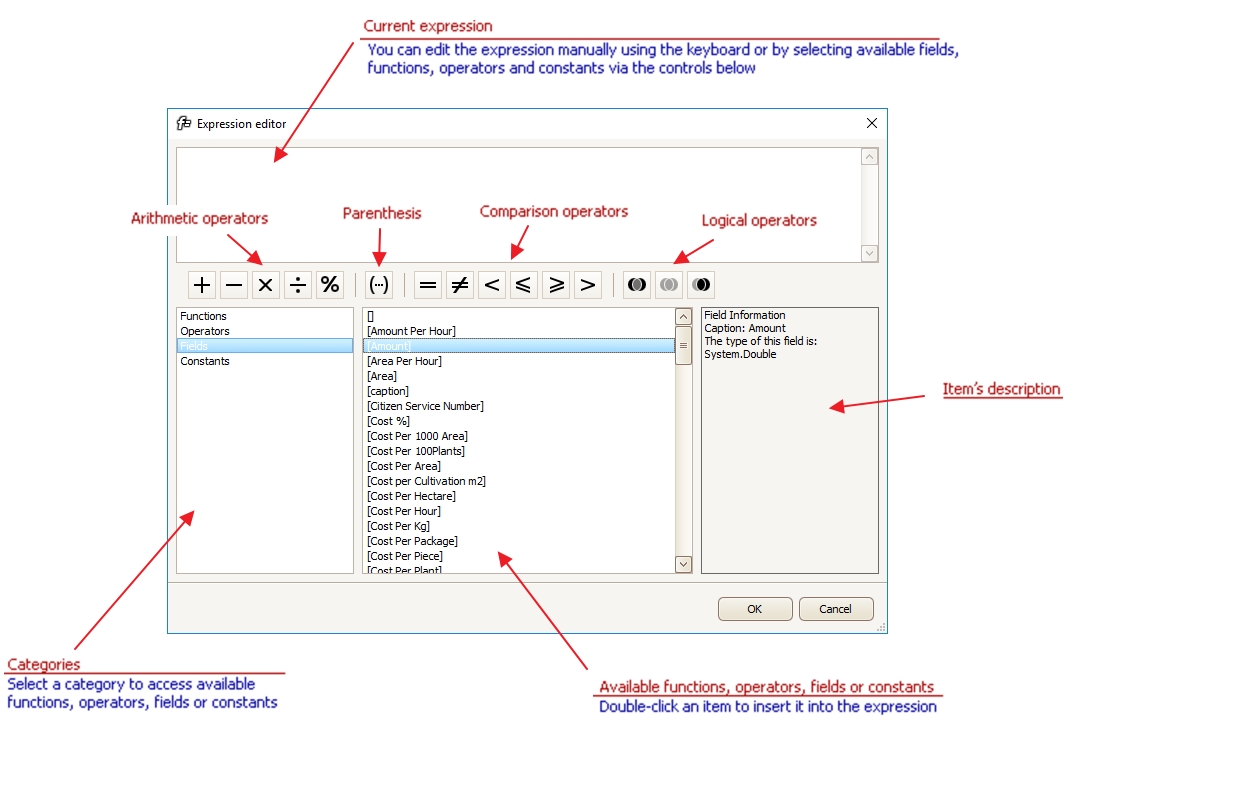Click inside the current expression text box
The image size is (1233, 809).
[x=518, y=205]
